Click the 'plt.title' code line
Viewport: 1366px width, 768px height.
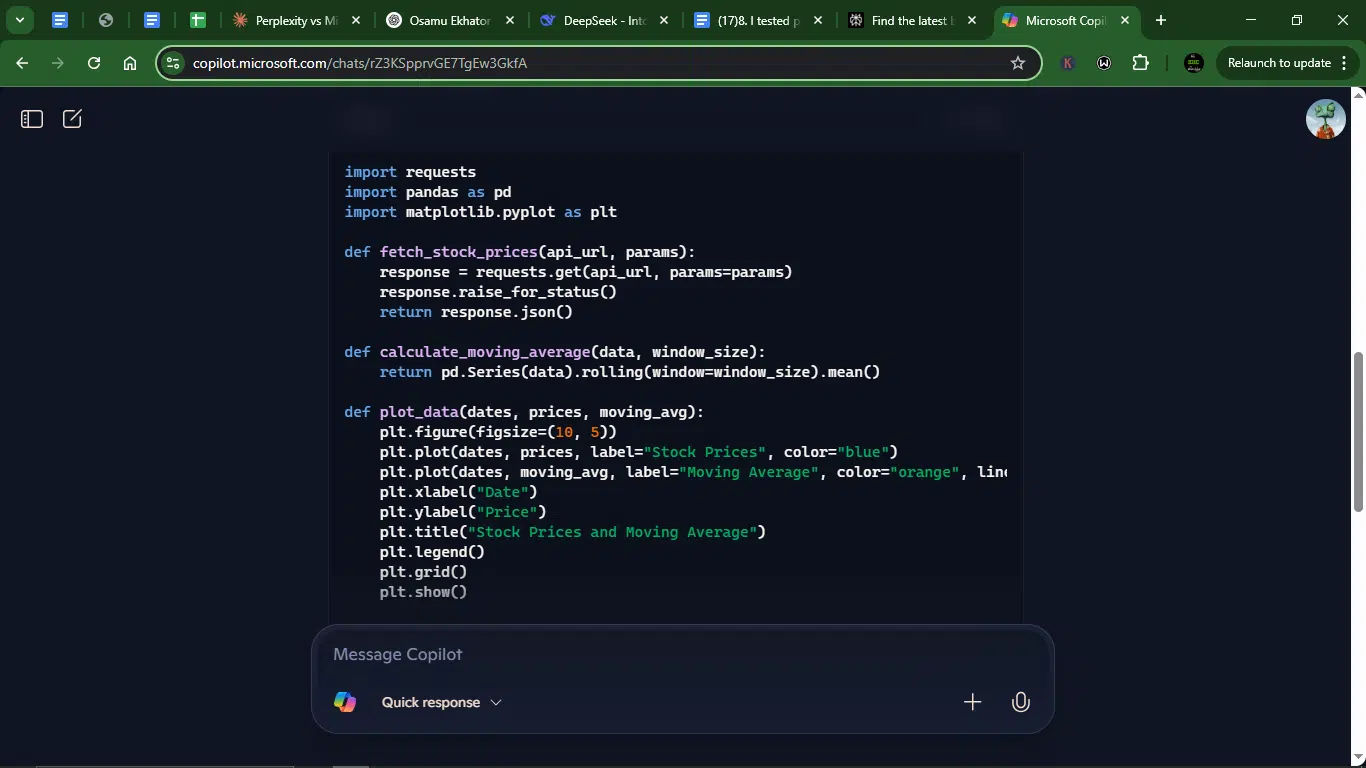[573, 532]
